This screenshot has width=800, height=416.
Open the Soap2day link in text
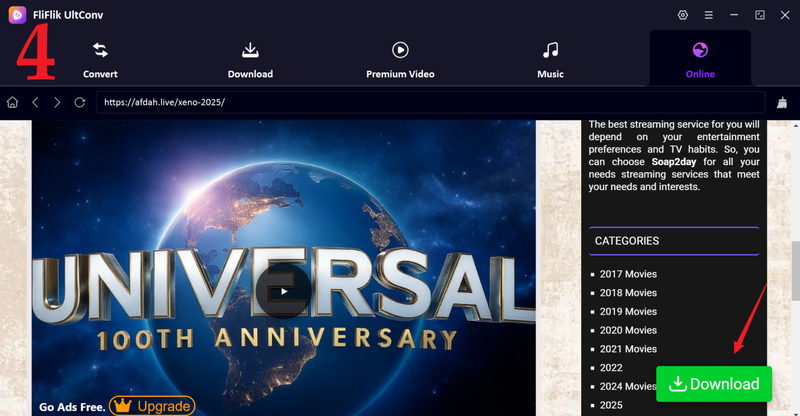(x=673, y=162)
